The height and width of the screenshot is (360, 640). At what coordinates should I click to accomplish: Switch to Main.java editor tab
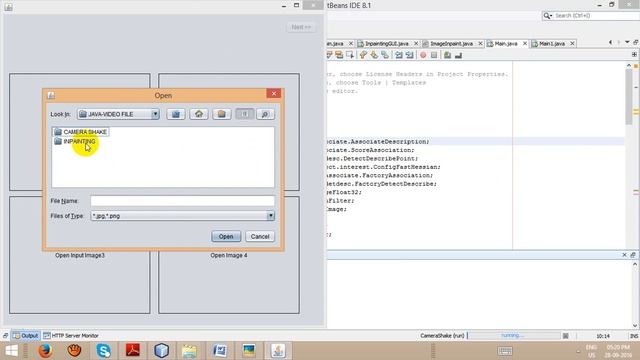pos(506,43)
